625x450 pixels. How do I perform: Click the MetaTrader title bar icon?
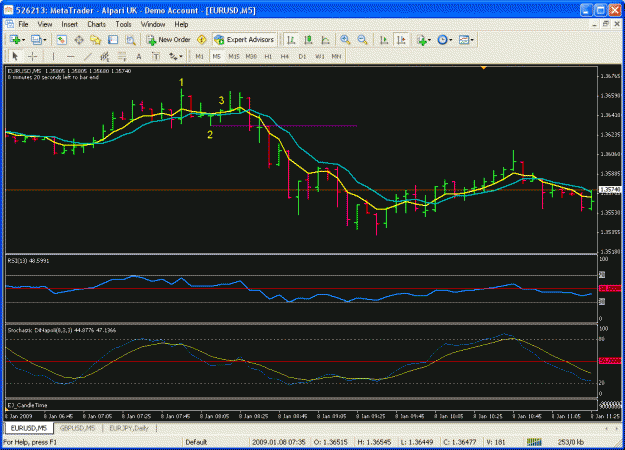tap(8, 10)
